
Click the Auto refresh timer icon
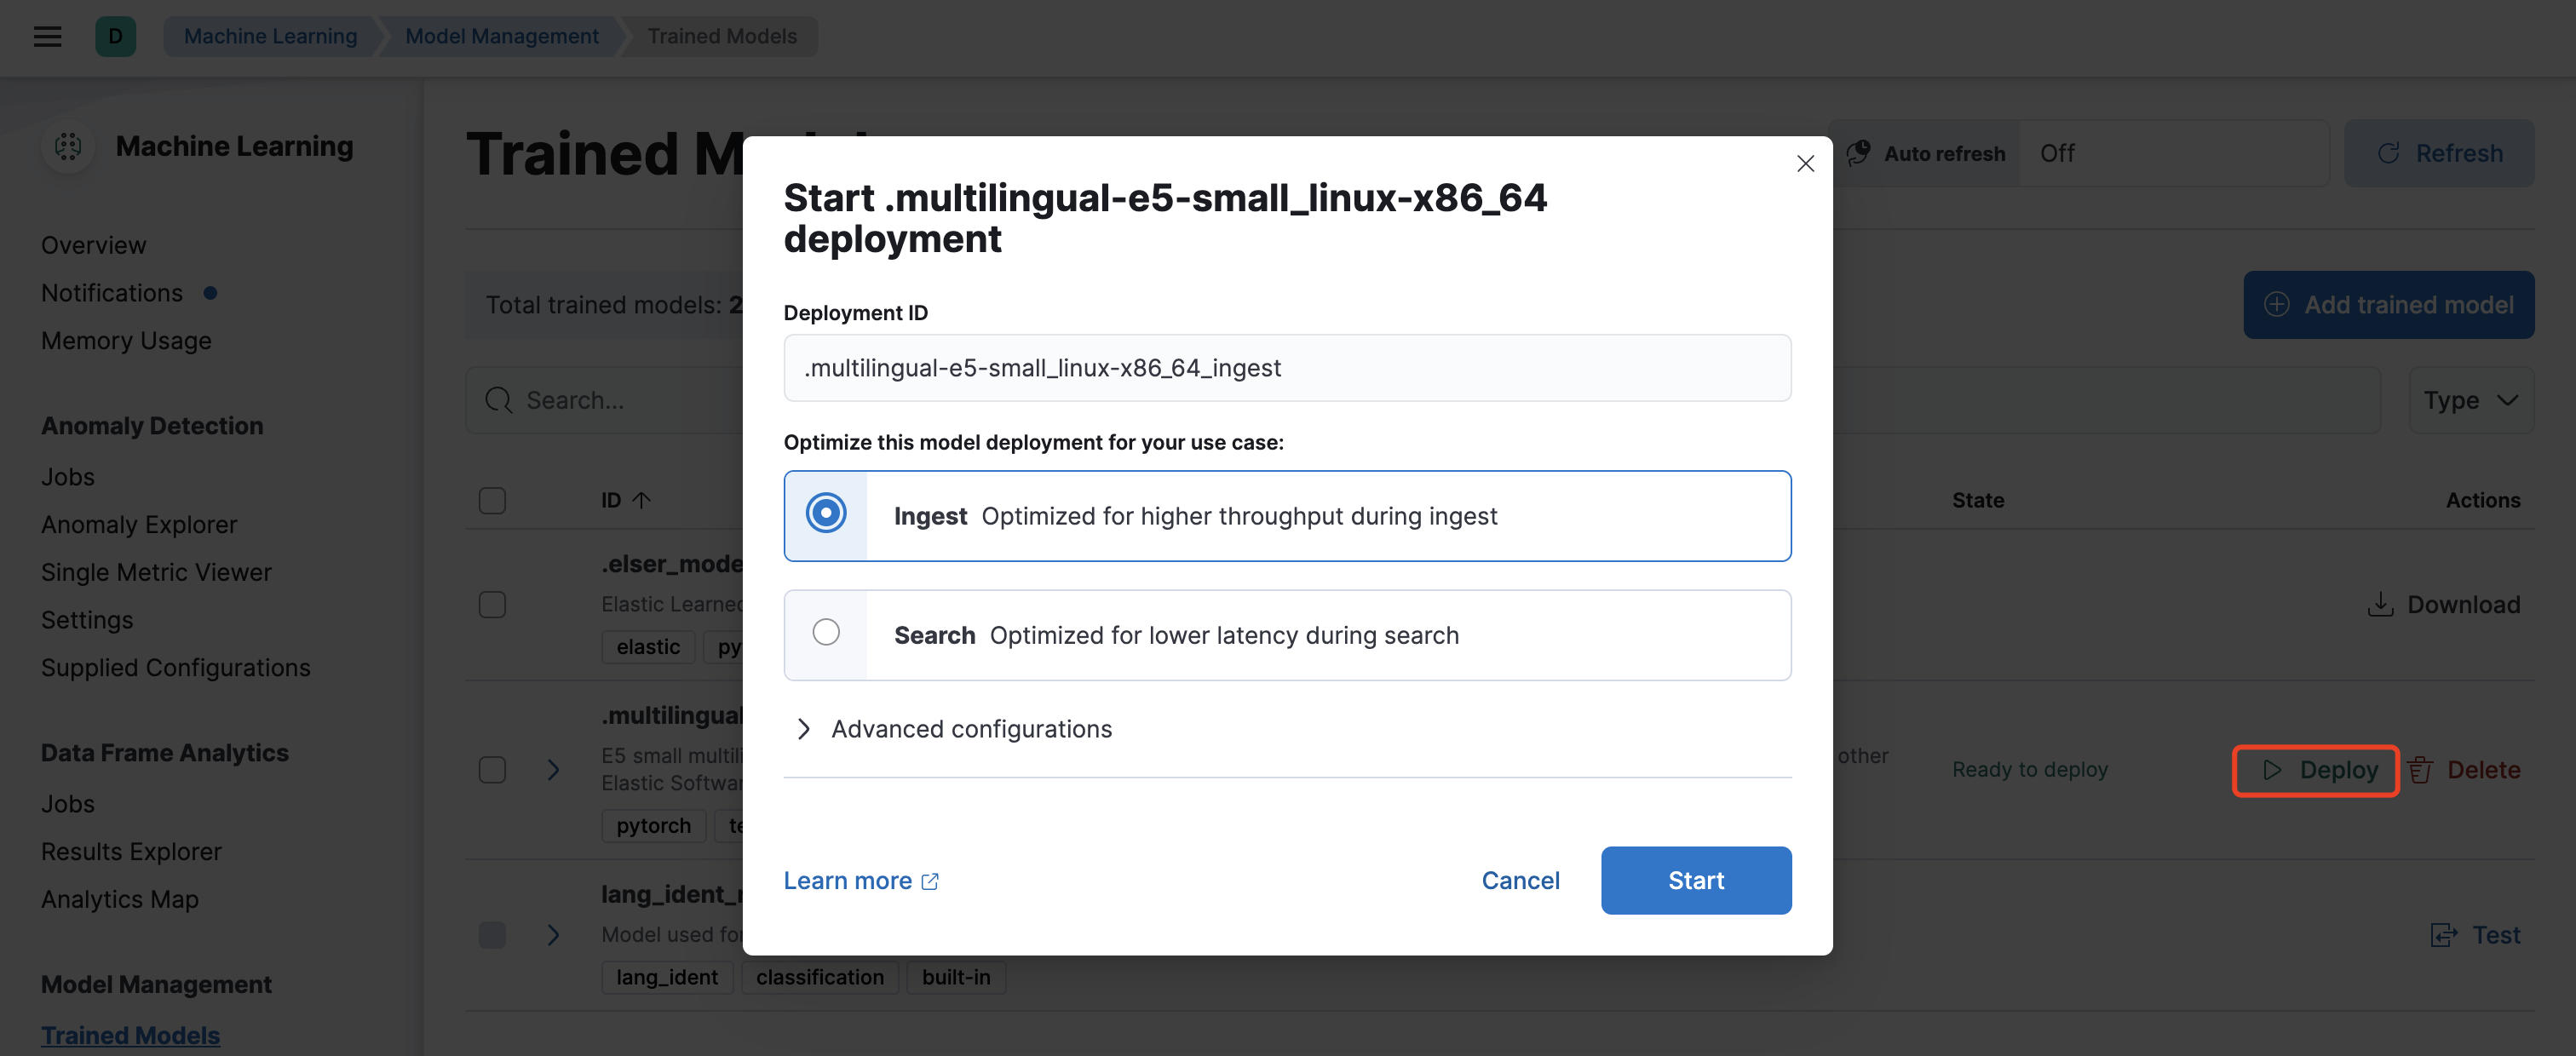click(1858, 153)
